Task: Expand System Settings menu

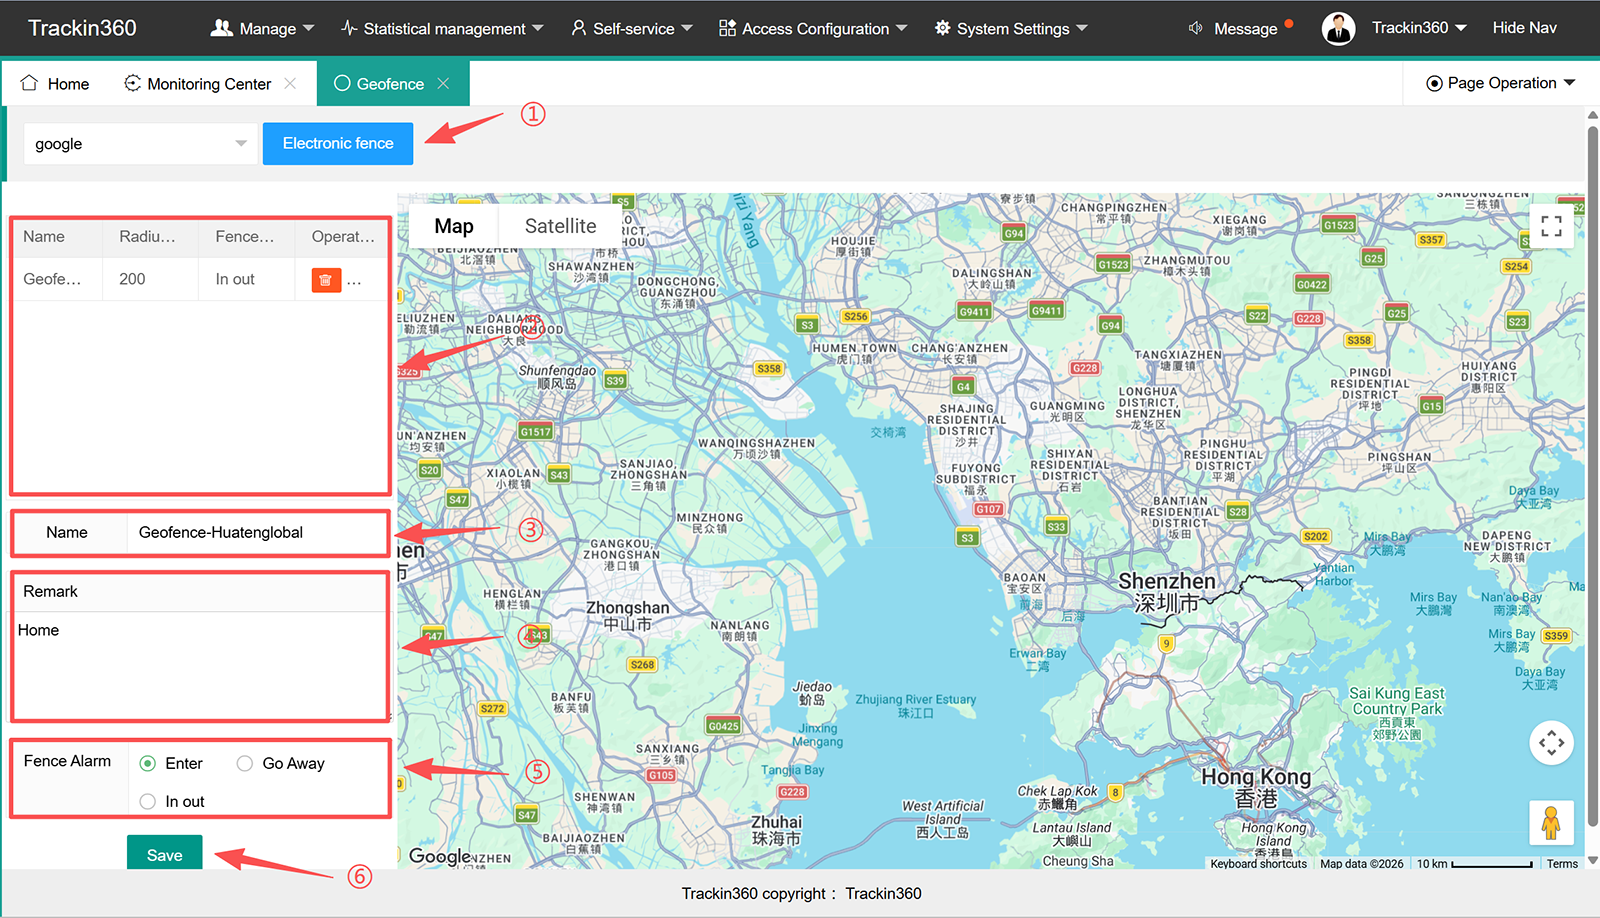Action: [x=1011, y=28]
